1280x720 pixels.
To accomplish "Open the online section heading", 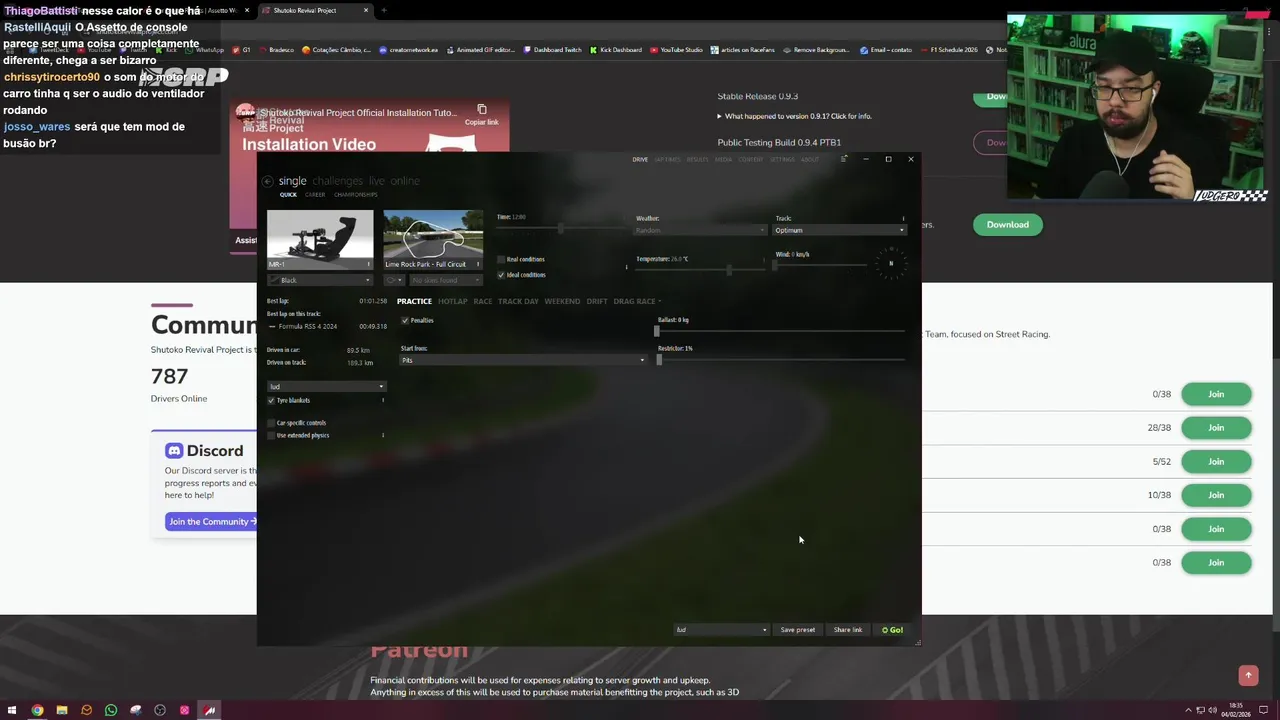I will coord(405,181).
